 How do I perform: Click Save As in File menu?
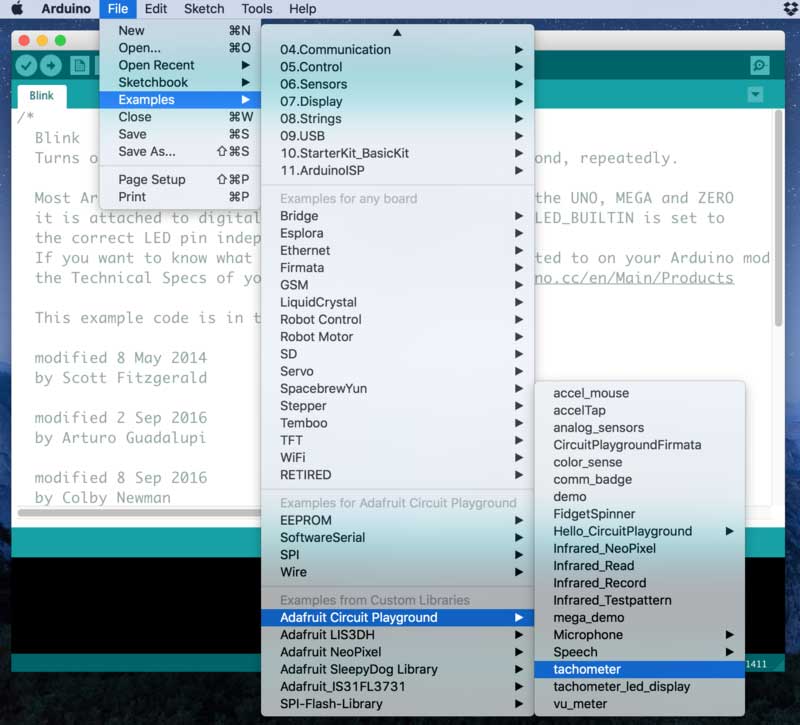click(x=147, y=152)
